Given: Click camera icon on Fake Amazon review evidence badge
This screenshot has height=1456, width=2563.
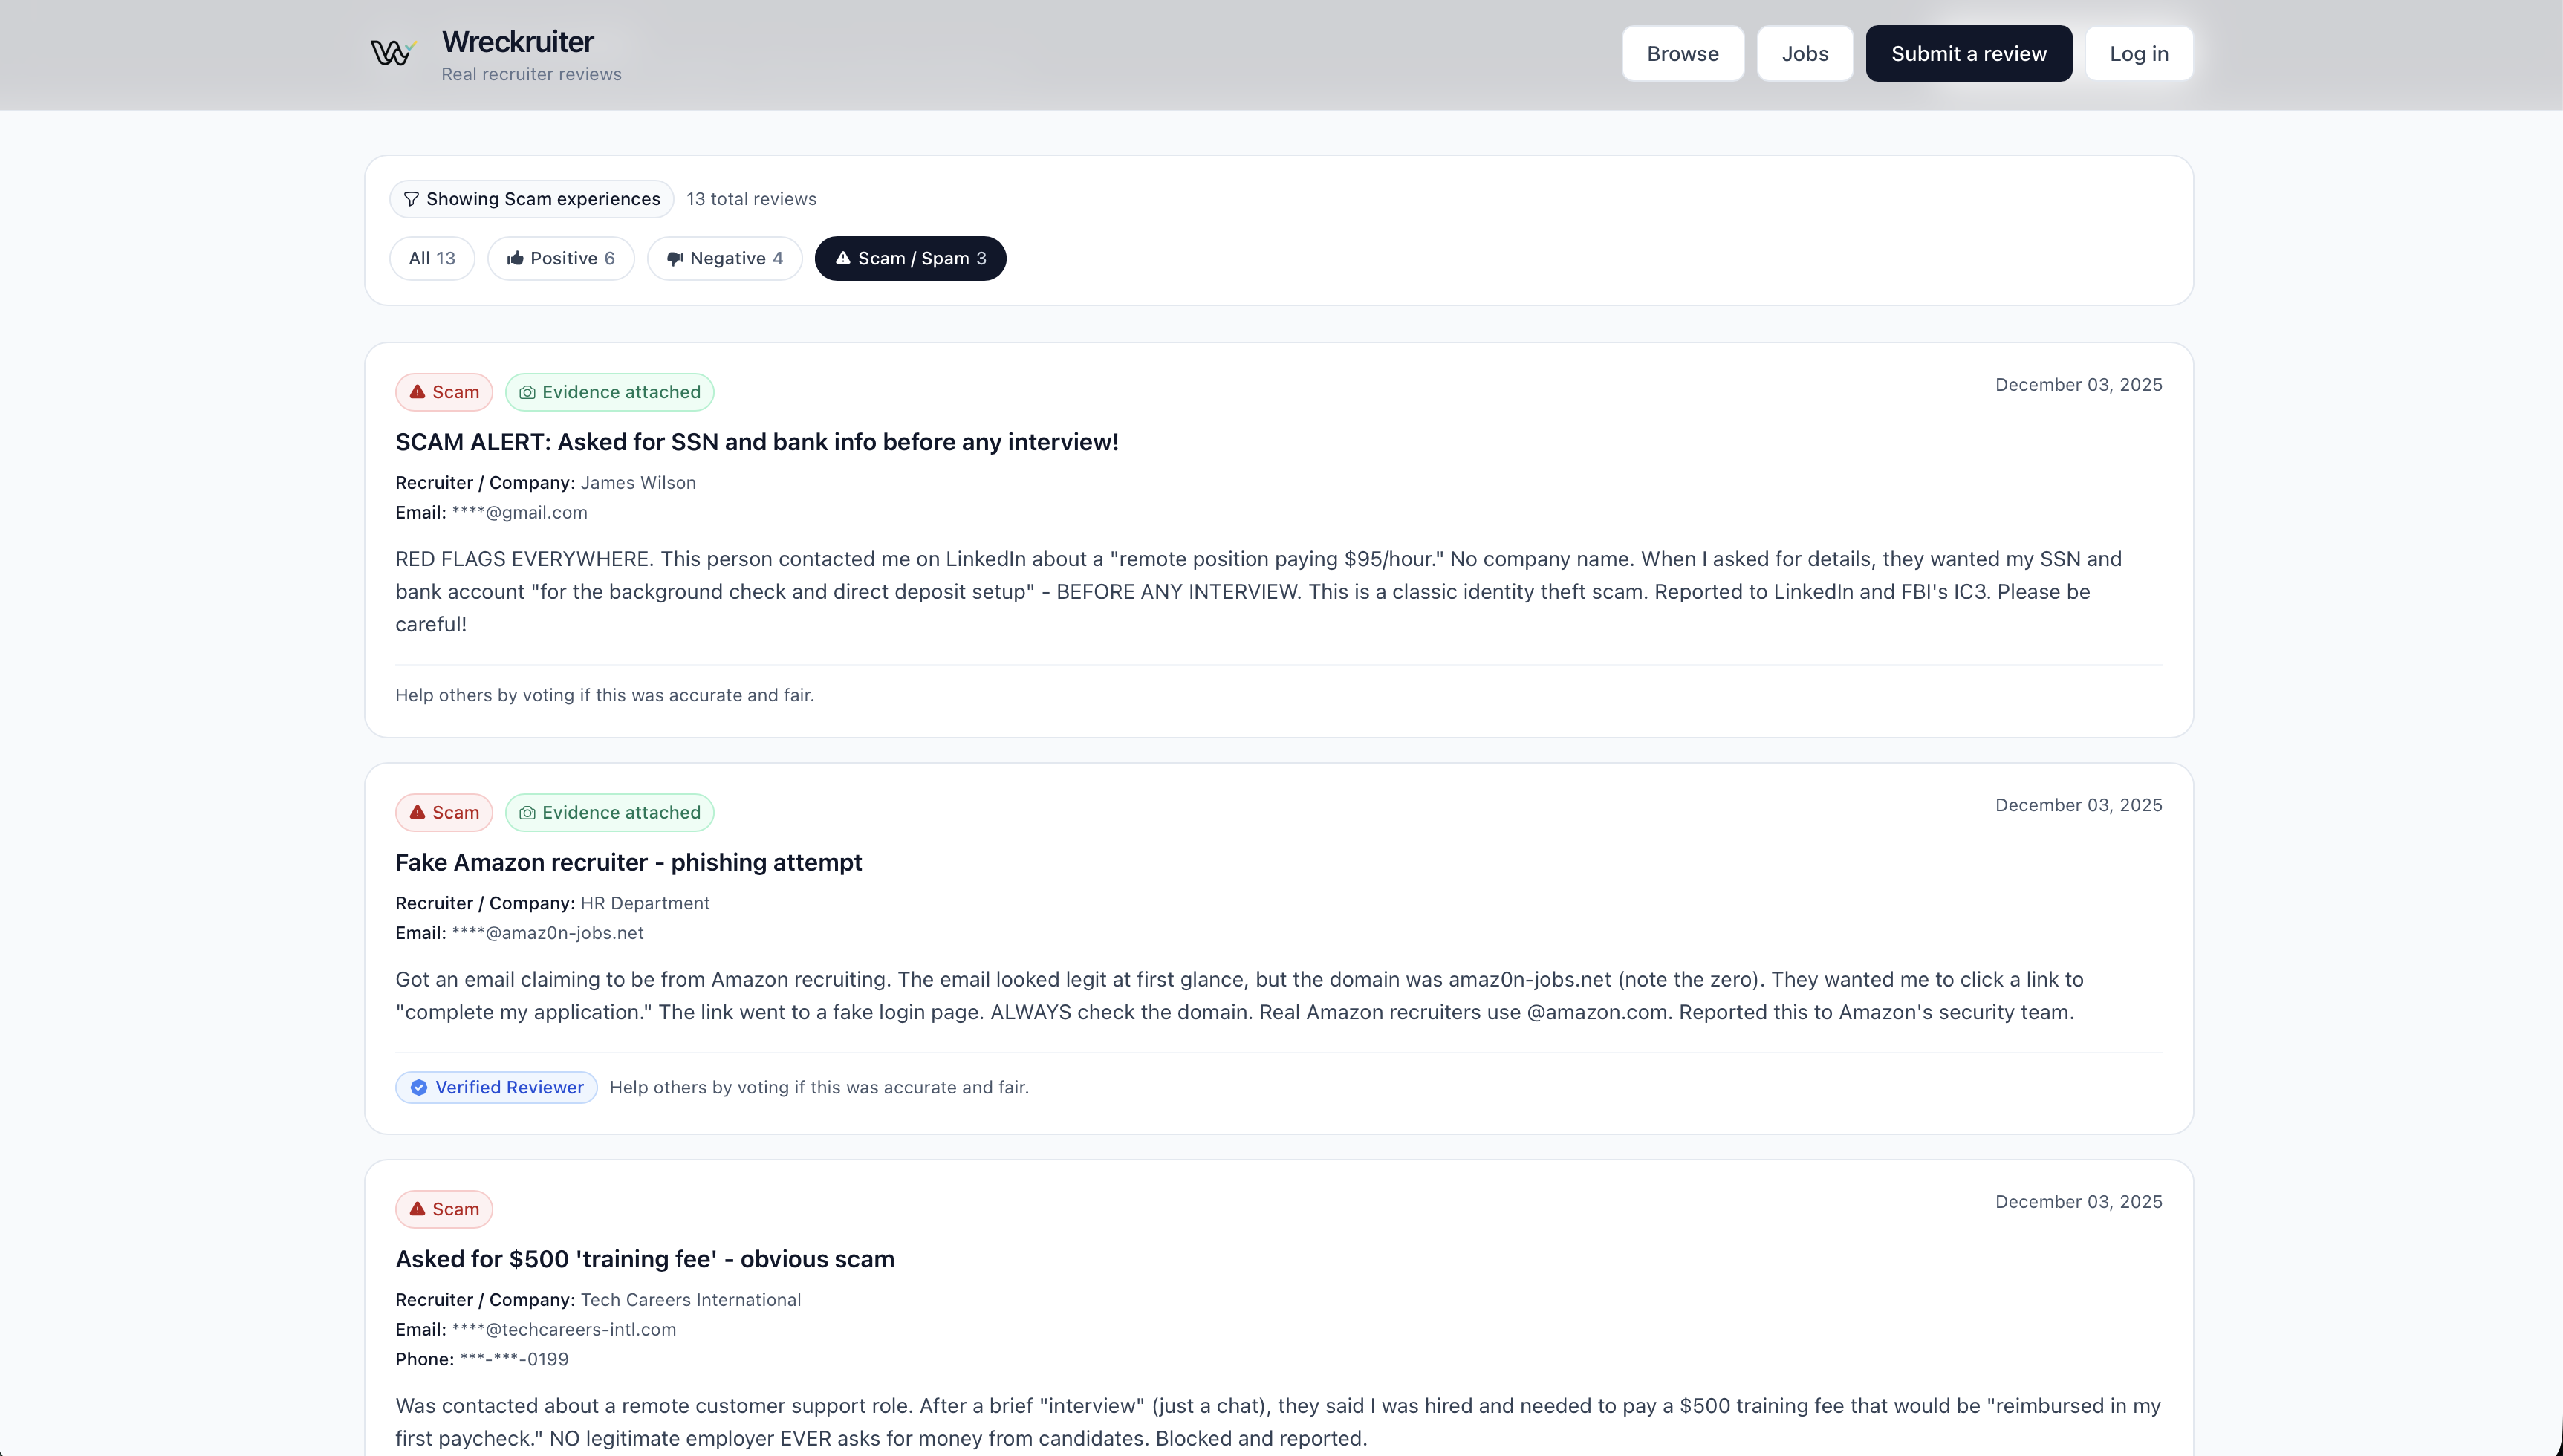Looking at the screenshot, I should [527, 813].
